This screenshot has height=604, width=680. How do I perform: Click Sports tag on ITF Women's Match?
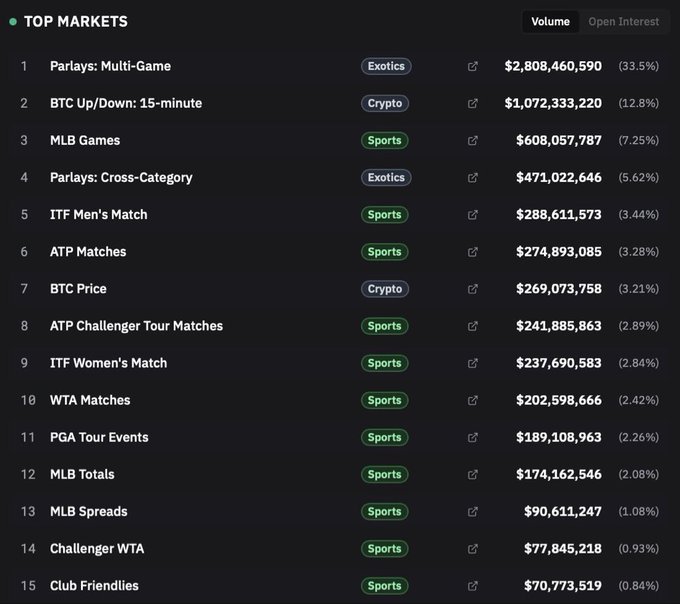click(x=384, y=363)
